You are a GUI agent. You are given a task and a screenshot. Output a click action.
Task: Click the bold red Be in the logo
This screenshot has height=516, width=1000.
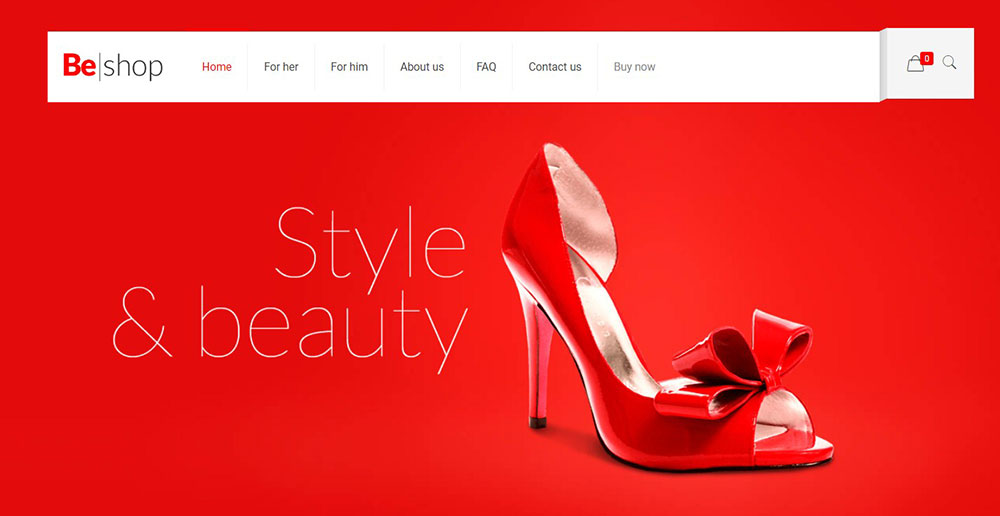[79, 67]
